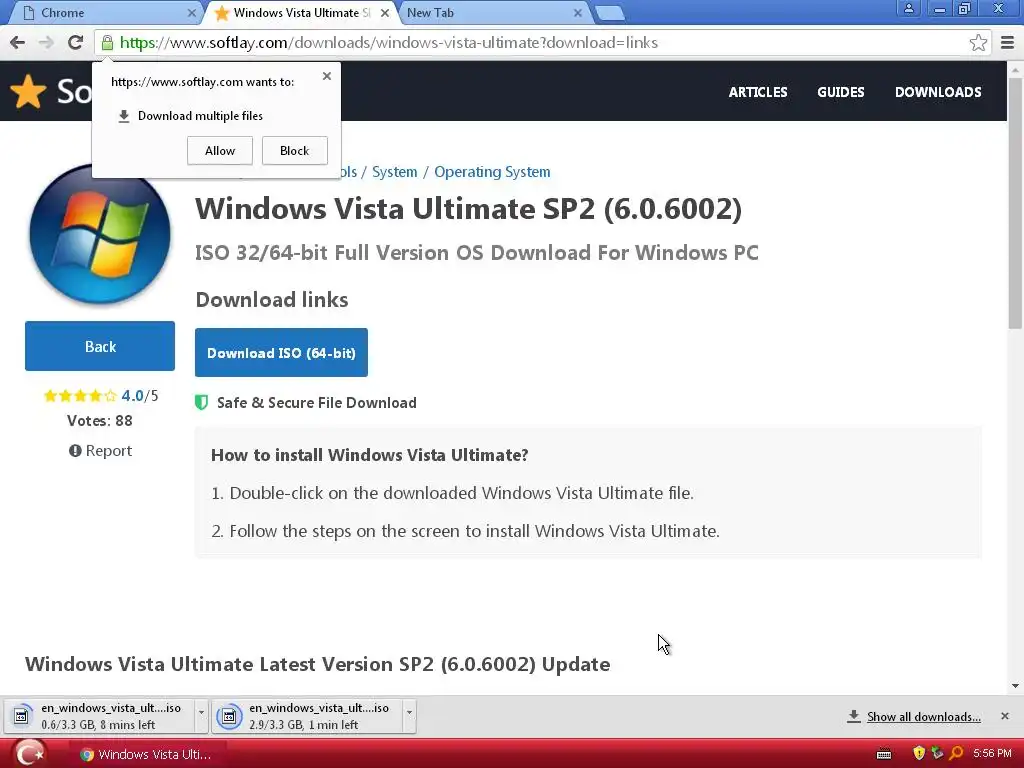Click the Report exclamation icon
The height and width of the screenshot is (768, 1024).
coord(75,451)
